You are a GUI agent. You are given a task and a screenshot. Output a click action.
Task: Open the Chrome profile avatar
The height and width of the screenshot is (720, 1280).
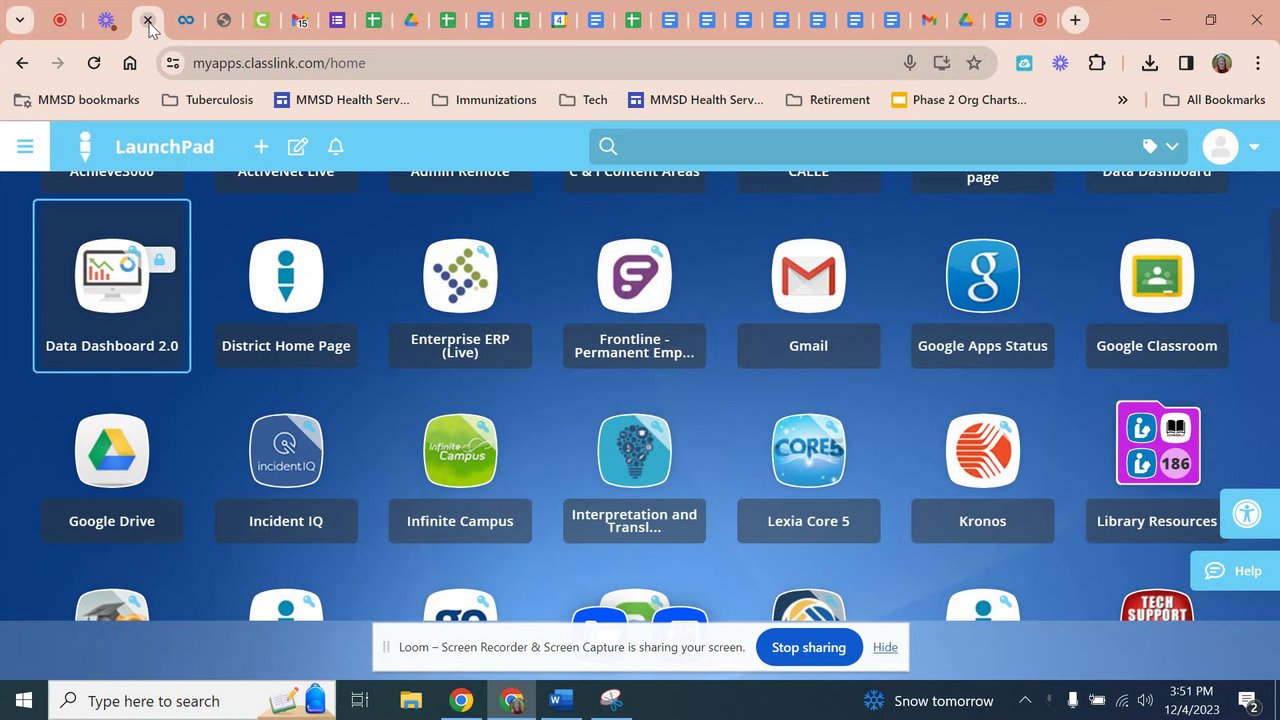tap(1222, 63)
